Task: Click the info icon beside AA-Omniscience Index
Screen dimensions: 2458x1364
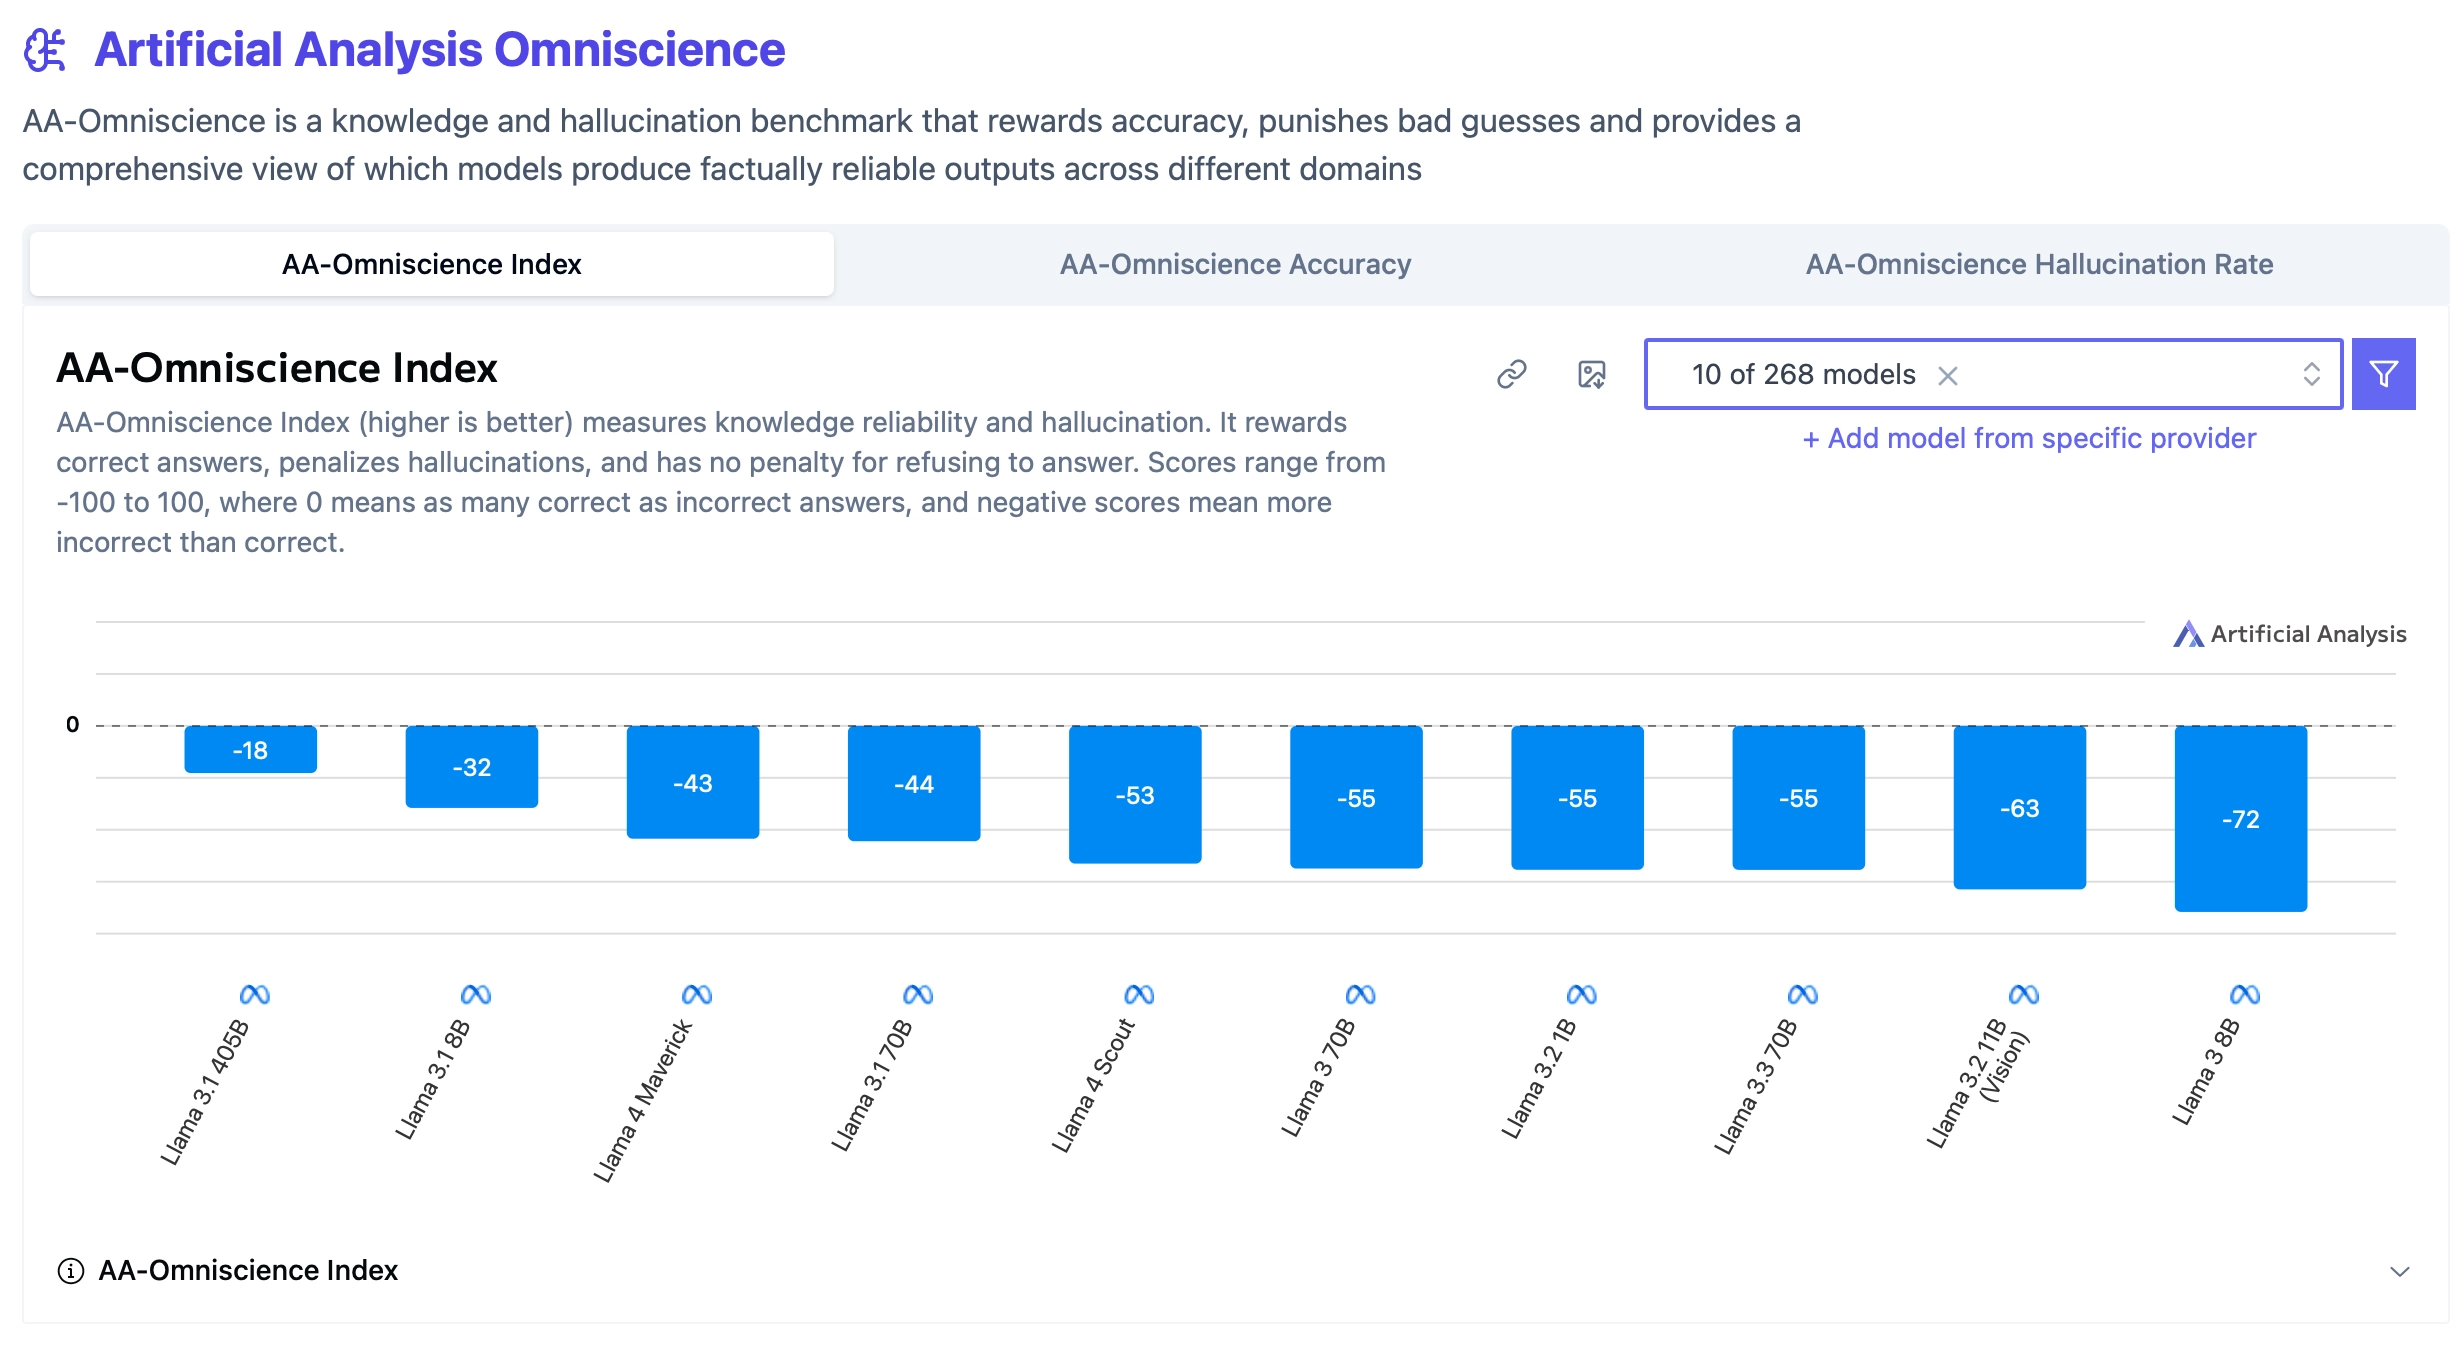Action: (x=70, y=1271)
